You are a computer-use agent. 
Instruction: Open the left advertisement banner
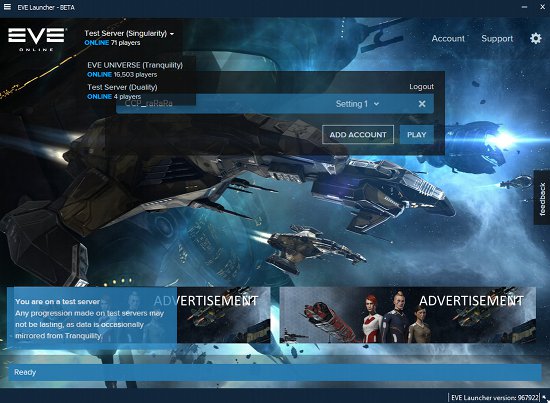click(x=223, y=315)
